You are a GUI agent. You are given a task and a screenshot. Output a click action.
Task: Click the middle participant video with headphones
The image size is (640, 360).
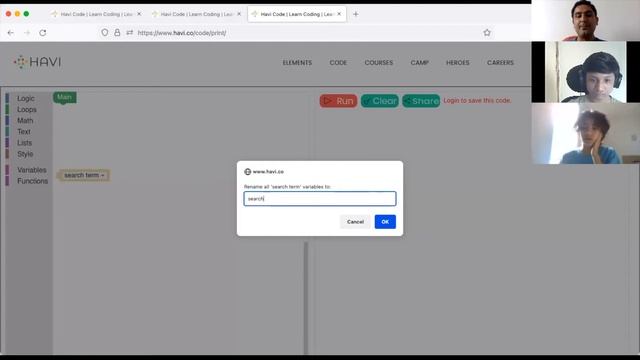coord(585,72)
